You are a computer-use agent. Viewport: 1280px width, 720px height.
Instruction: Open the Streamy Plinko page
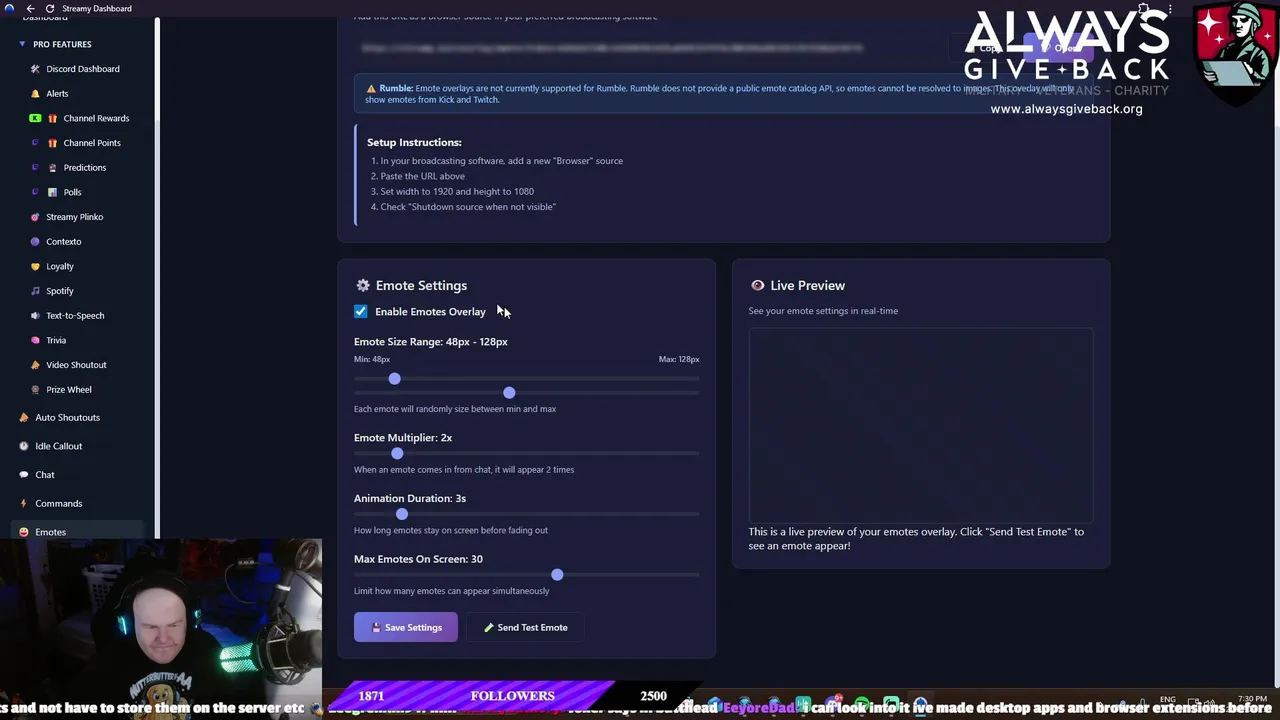[74, 217]
